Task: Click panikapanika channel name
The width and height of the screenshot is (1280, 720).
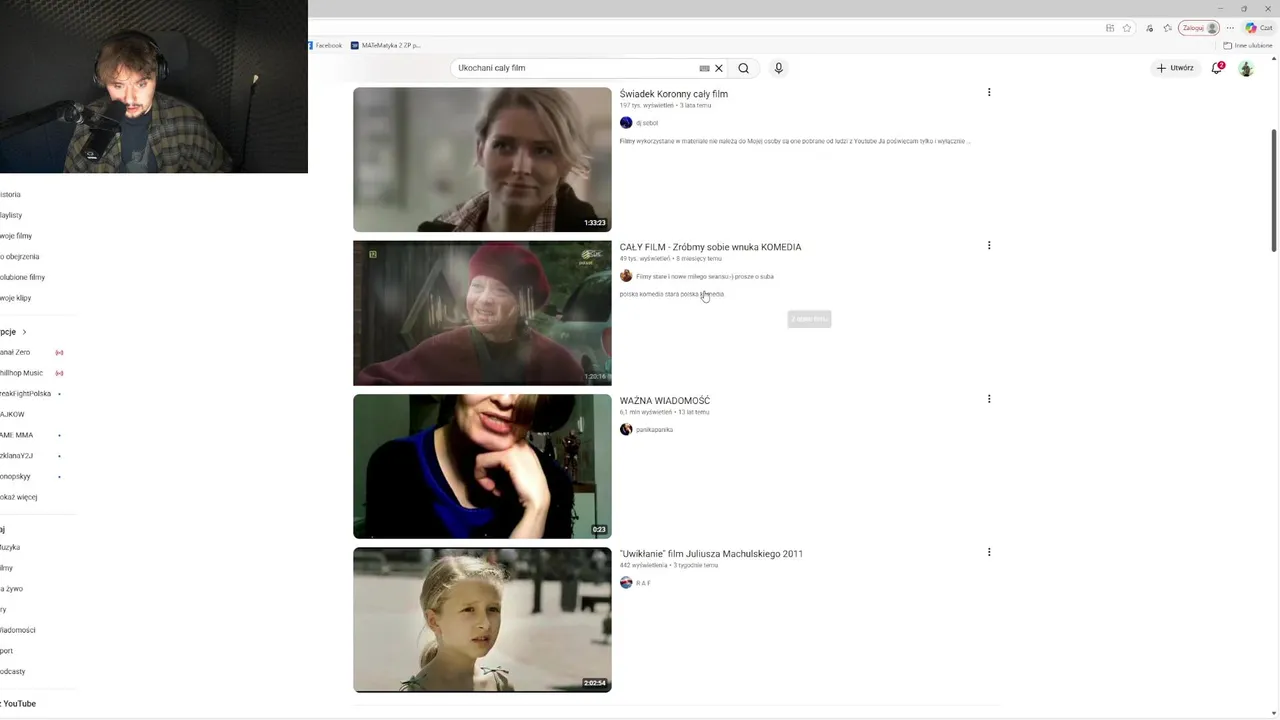Action: pyautogui.click(x=654, y=430)
